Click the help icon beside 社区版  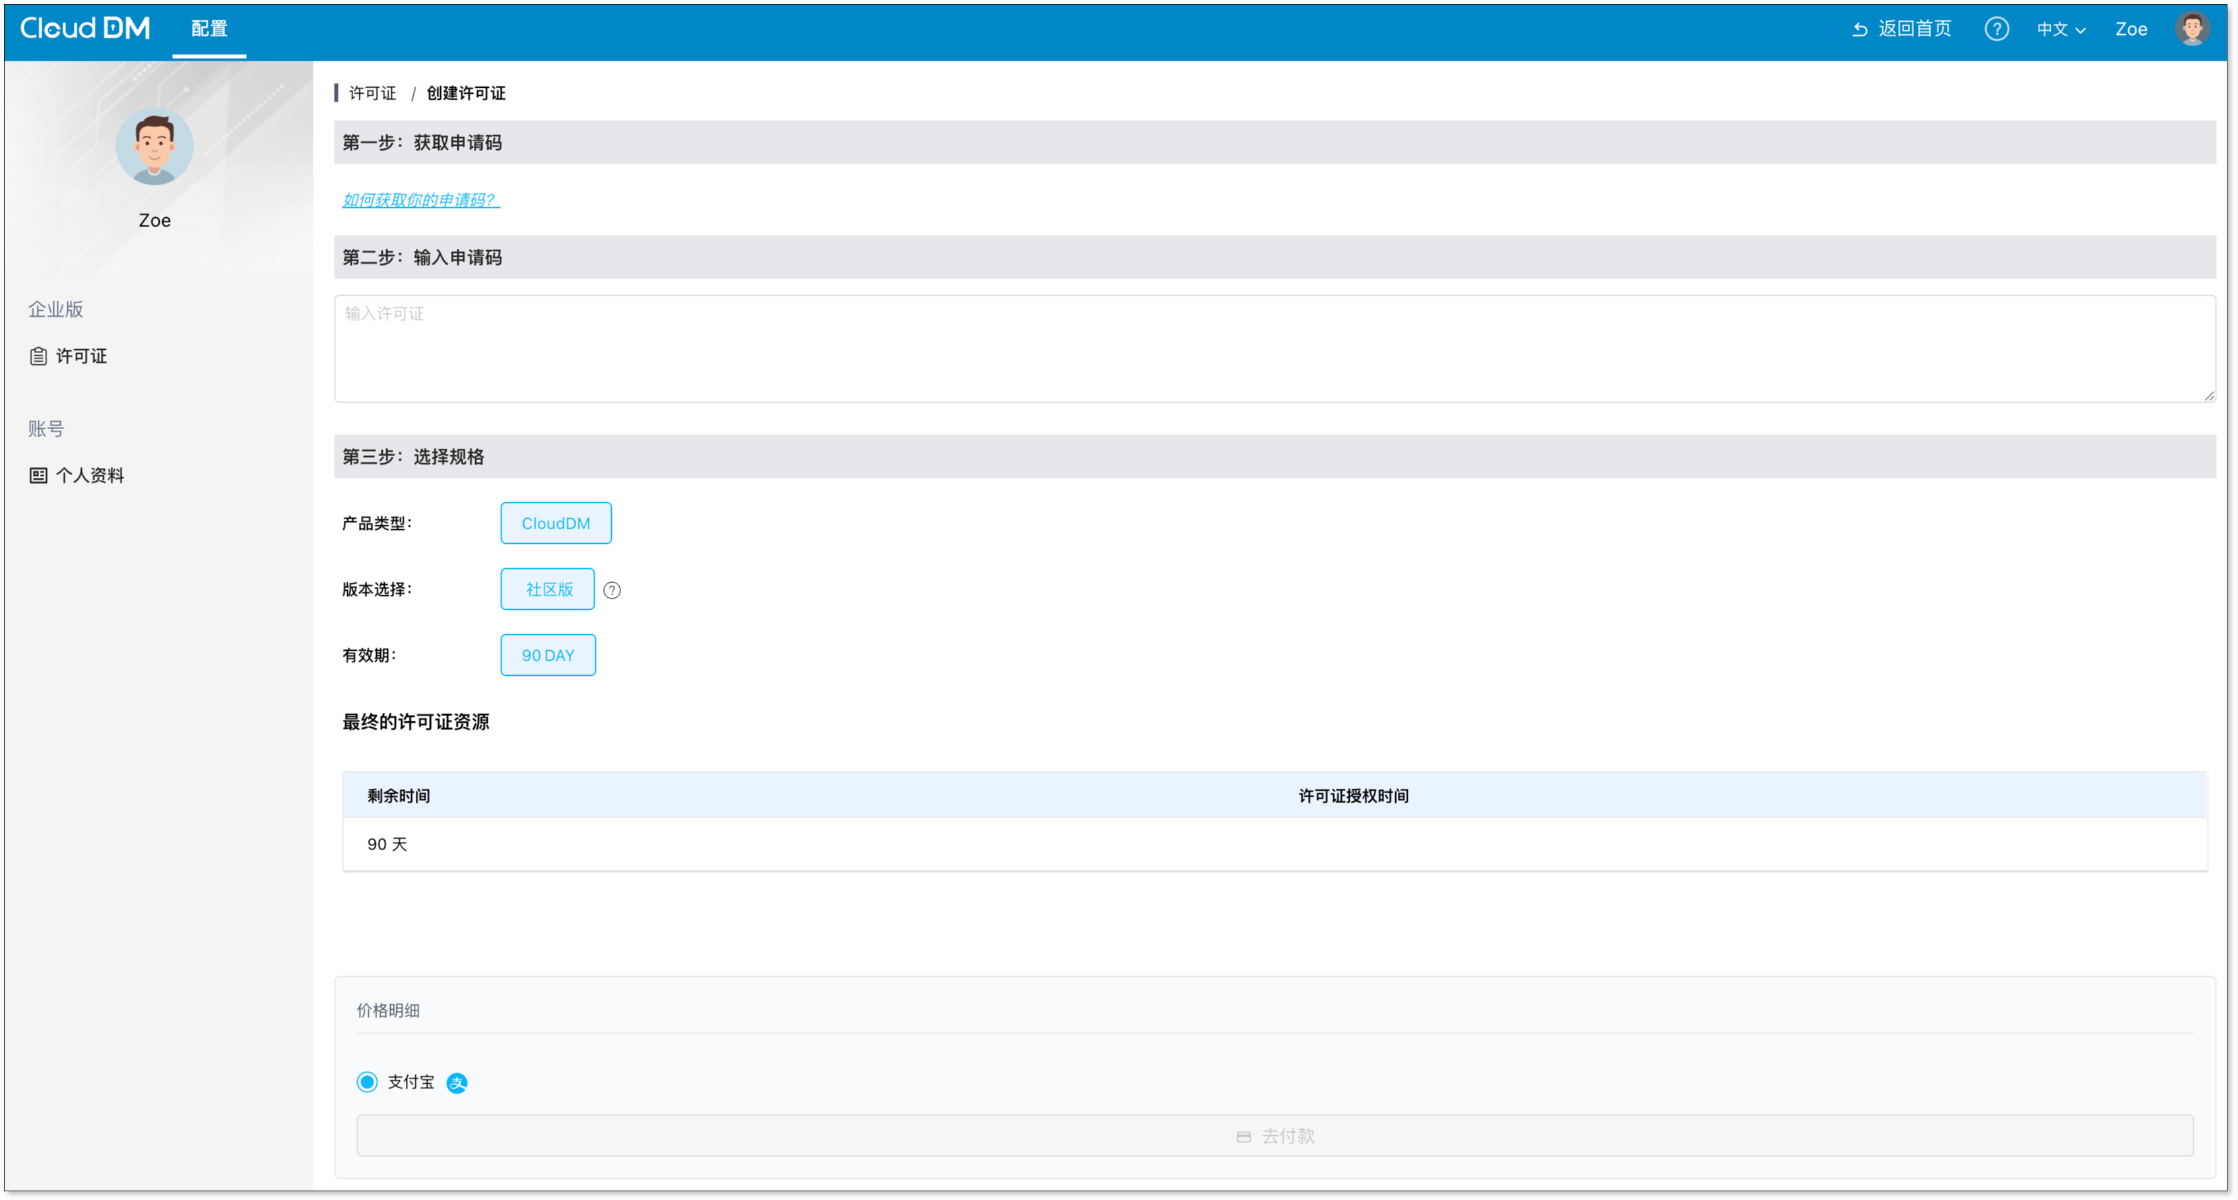(x=612, y=590)
